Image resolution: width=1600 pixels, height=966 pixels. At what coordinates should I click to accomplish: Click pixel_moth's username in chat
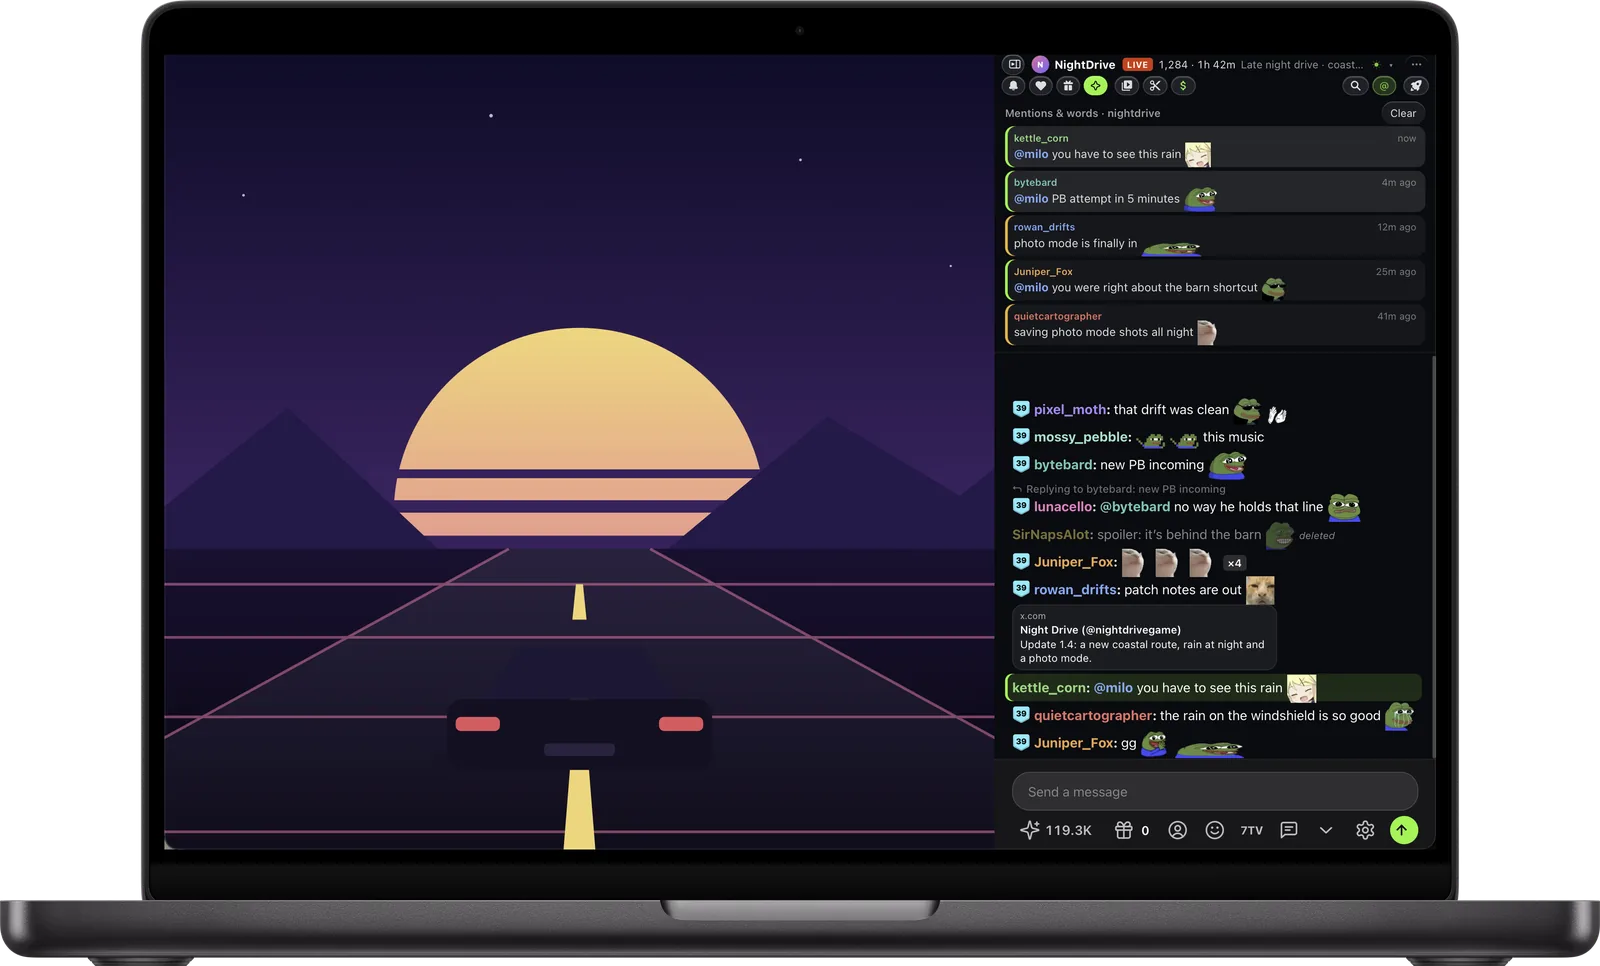tap(1070, 410)
